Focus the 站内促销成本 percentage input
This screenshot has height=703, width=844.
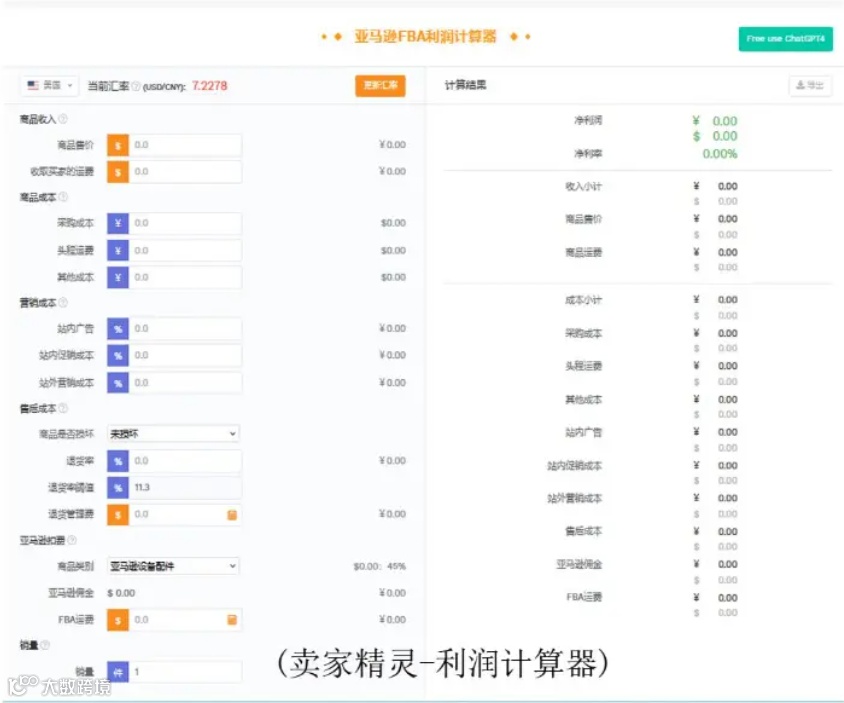tap(185, 356)
